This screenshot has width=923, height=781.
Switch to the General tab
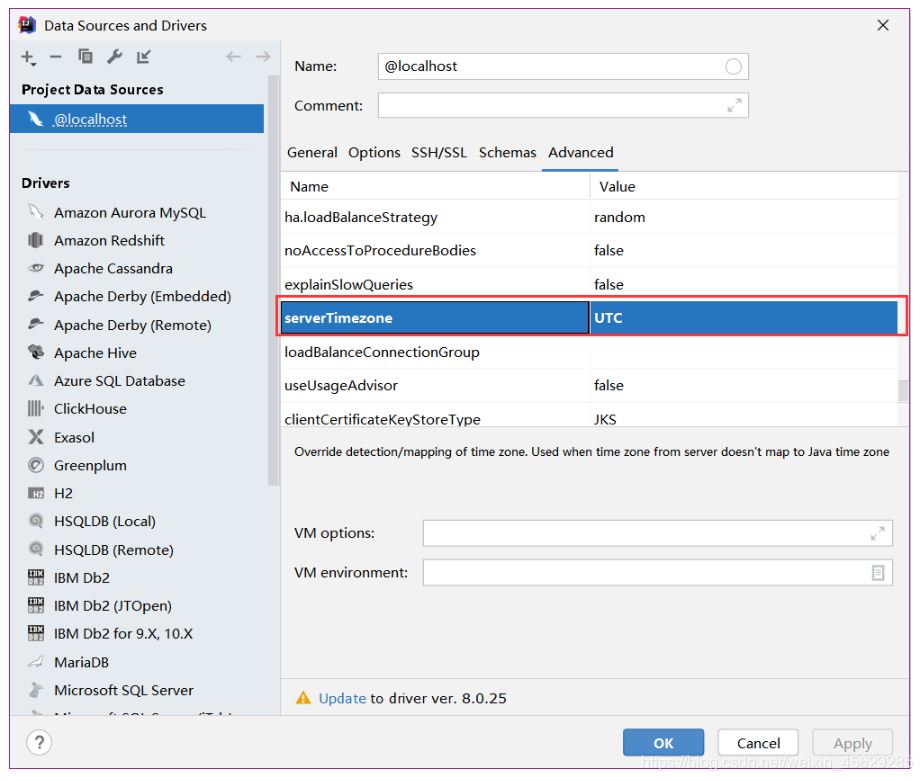click(x=312, y=152)
